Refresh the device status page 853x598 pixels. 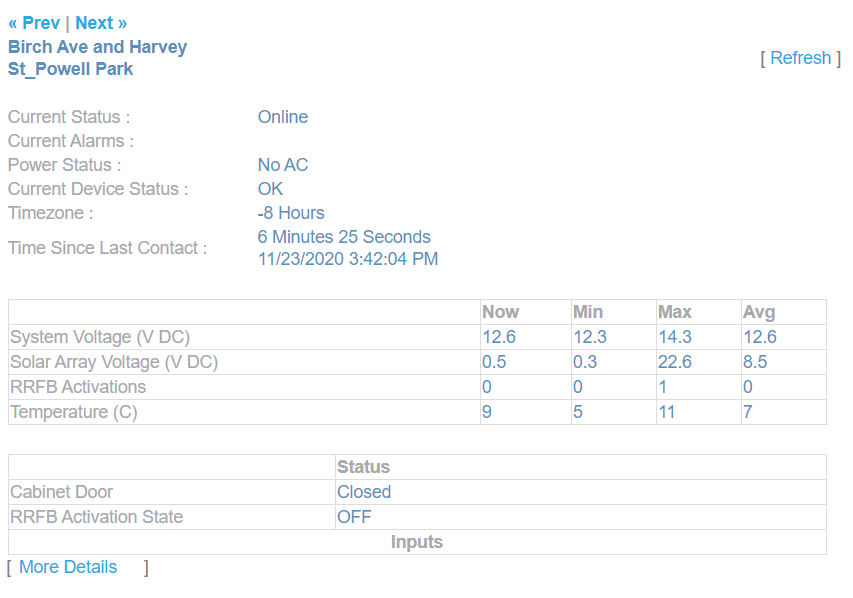(x=800, y=58)
